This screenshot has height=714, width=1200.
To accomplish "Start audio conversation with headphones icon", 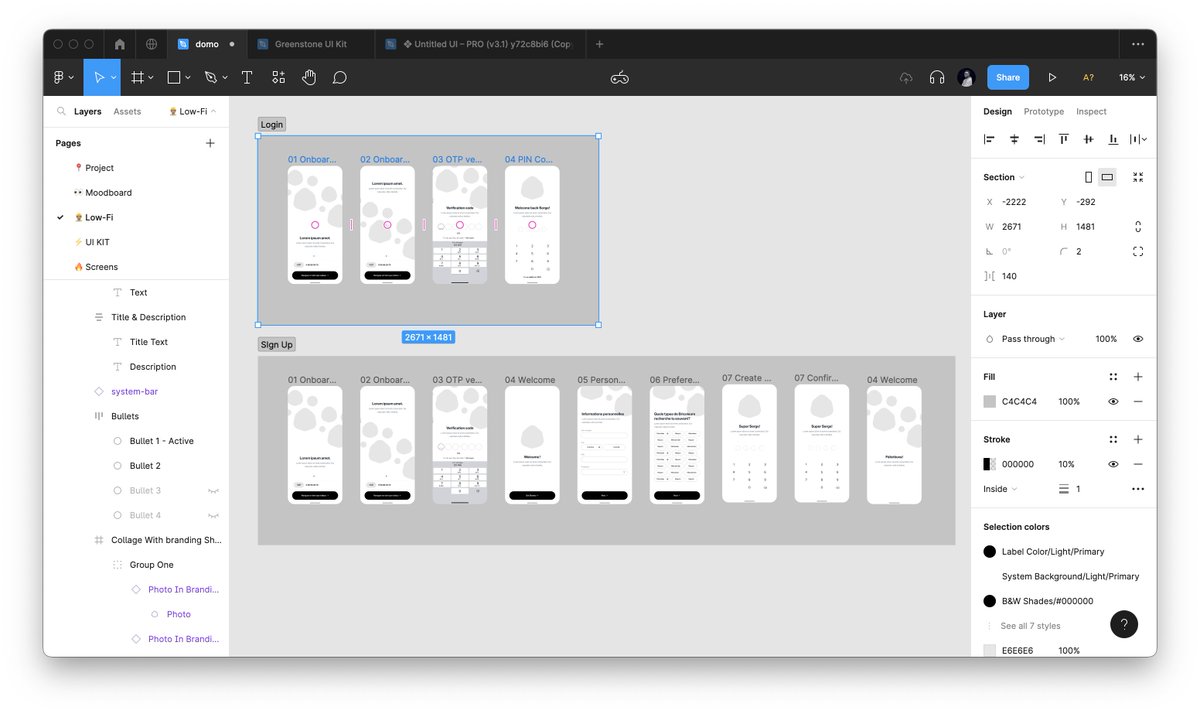I will (937, 77).
